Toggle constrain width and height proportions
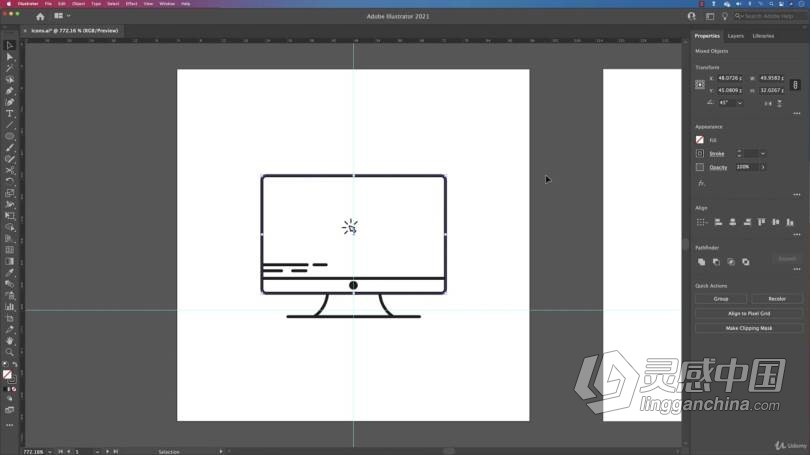Screen dimensions: 810x455 tap(796, 84)
